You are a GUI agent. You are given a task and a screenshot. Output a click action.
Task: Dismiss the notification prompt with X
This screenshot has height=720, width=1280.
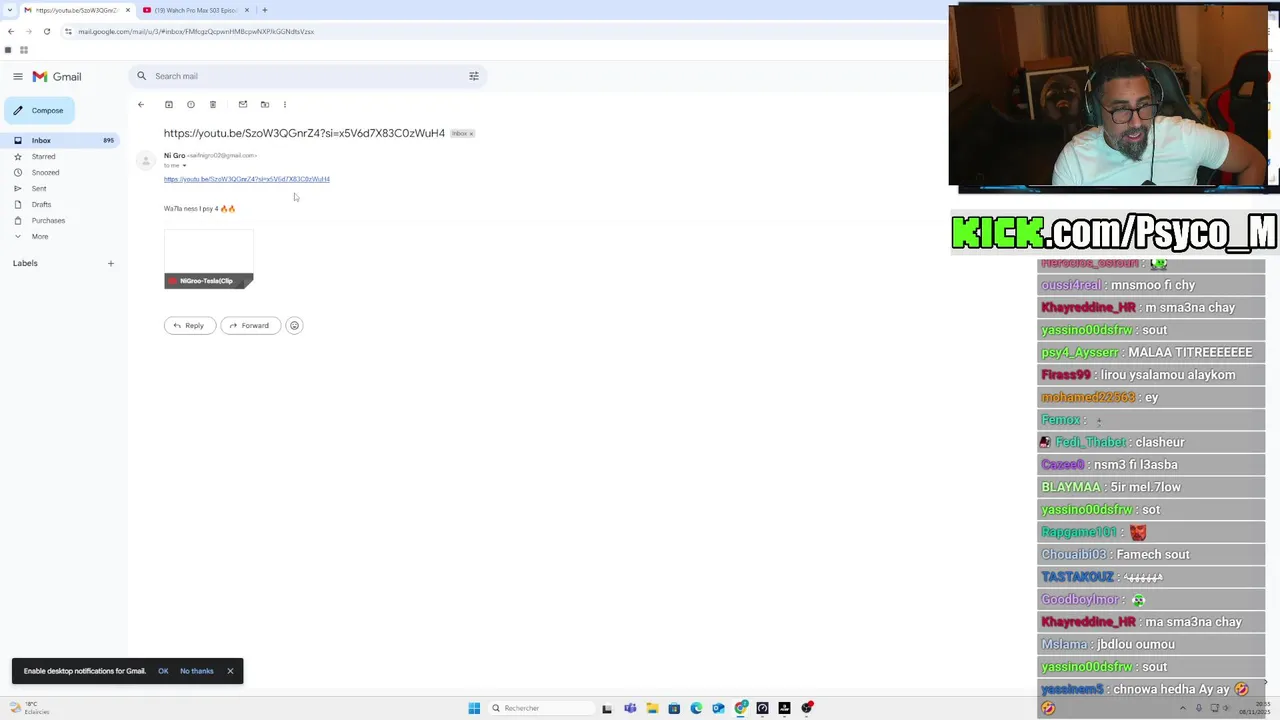pos(230,671)
